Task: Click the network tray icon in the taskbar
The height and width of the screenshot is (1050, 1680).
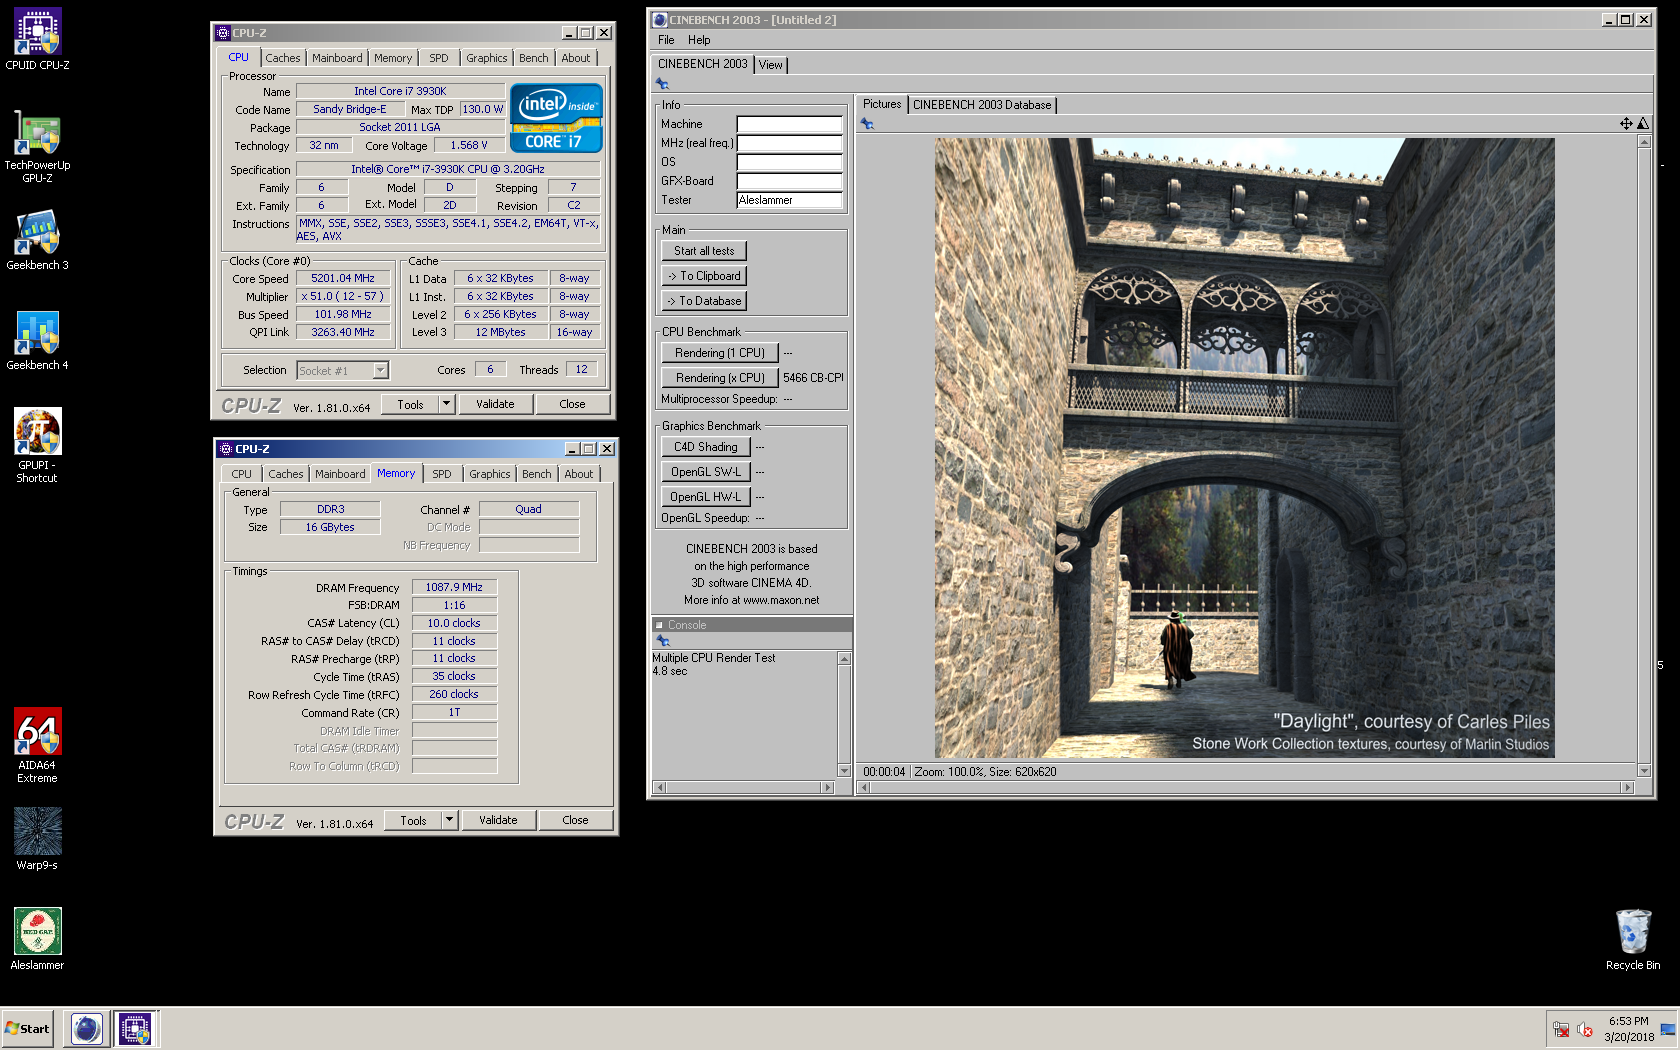Action: pyautogui.click(x=1561, y=1029)
